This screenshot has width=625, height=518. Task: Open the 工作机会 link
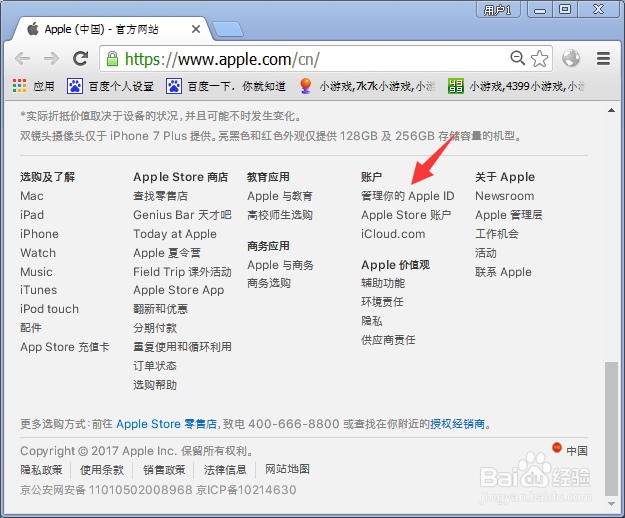[x=497, y=234]
